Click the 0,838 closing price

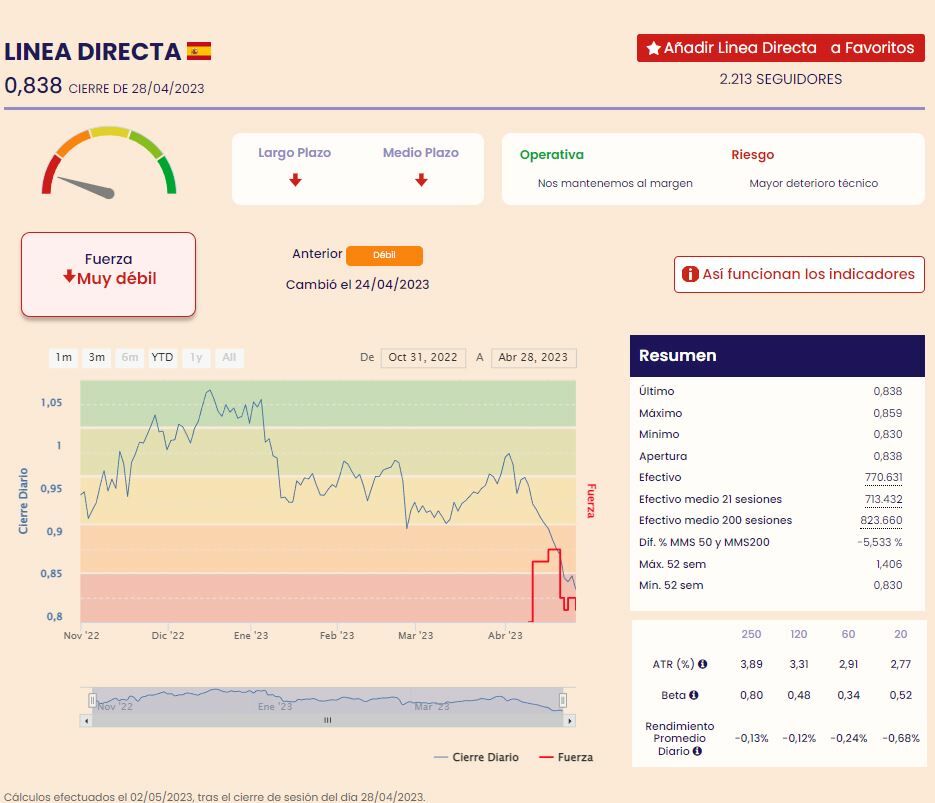pos(33,85)
